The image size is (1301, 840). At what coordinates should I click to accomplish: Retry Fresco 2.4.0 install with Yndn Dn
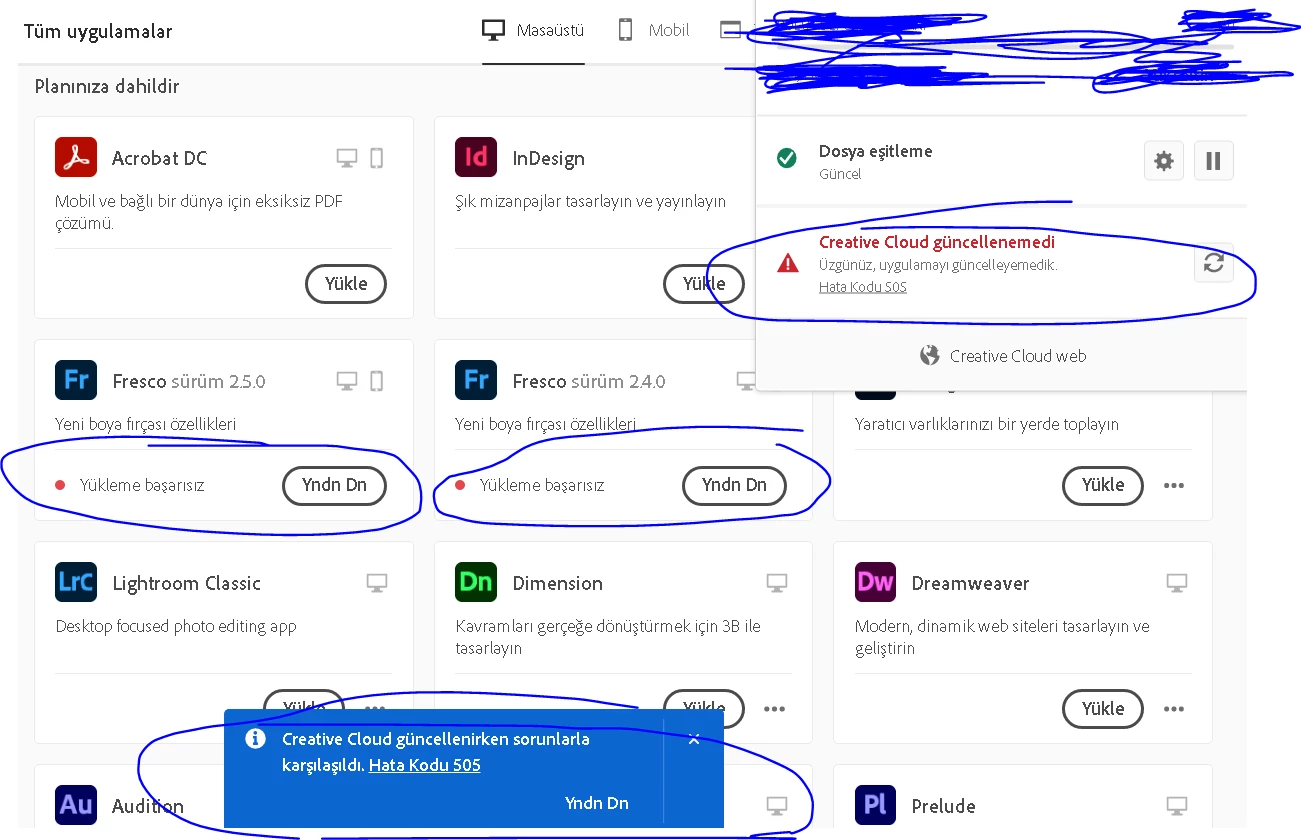pyautogui.click(x=734, y=485)
